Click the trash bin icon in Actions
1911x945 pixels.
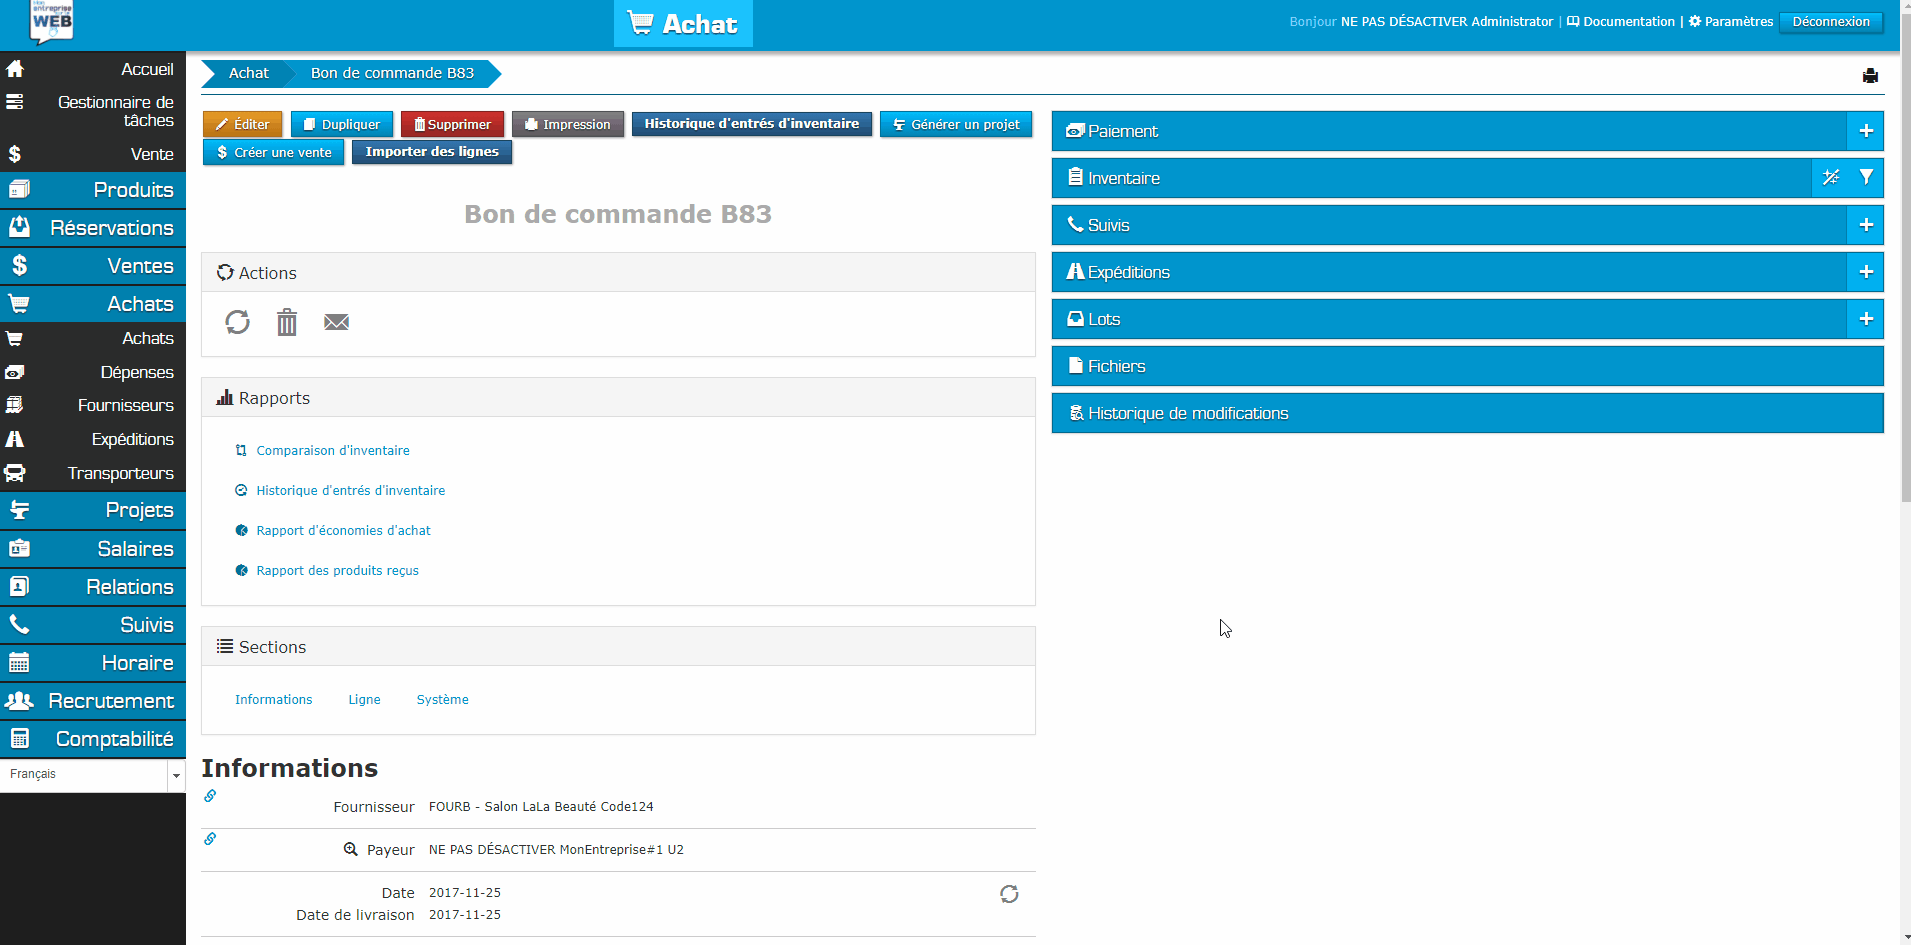pos(287,322)
